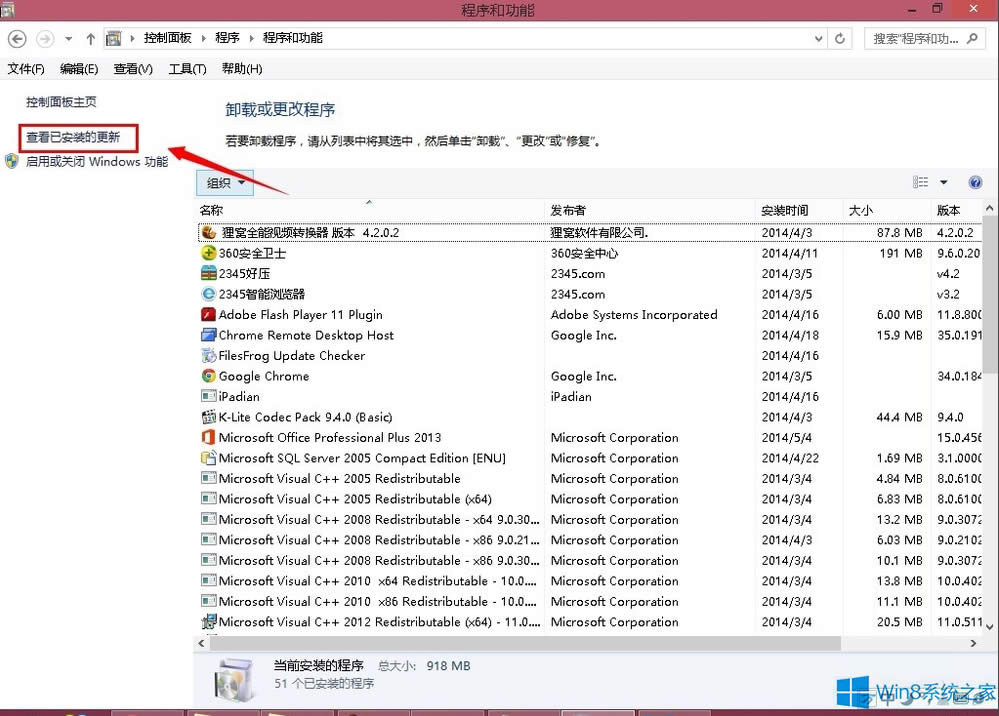Image resolution: width=999 pixels, height=716 pixels.
Task: Click the change view icon
Action: [x=920, y=182]
